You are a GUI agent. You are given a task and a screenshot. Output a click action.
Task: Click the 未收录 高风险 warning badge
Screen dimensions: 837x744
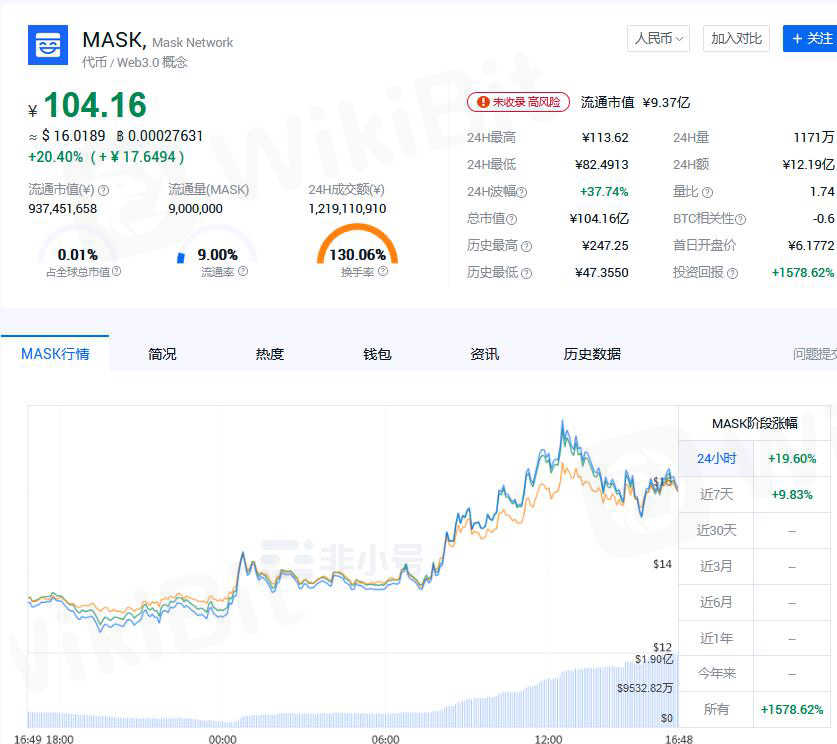(x=519, y=102)
